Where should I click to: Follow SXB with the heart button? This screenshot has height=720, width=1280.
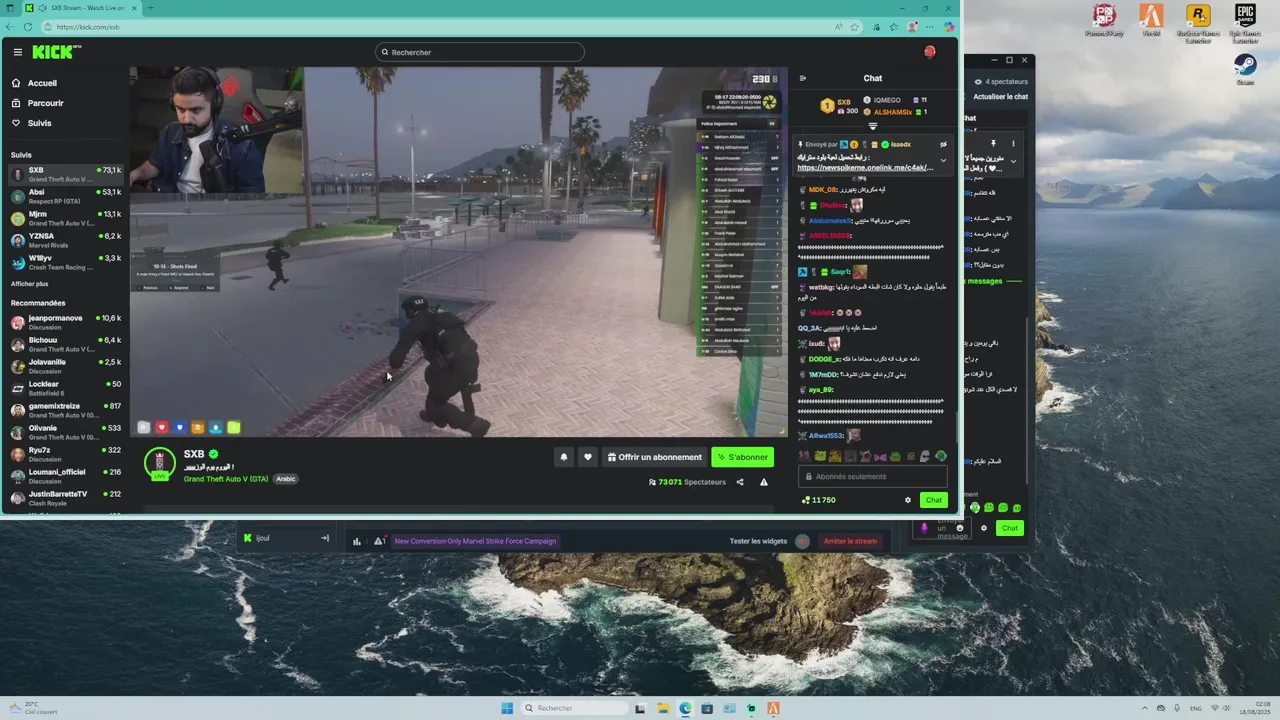point(588,457)
